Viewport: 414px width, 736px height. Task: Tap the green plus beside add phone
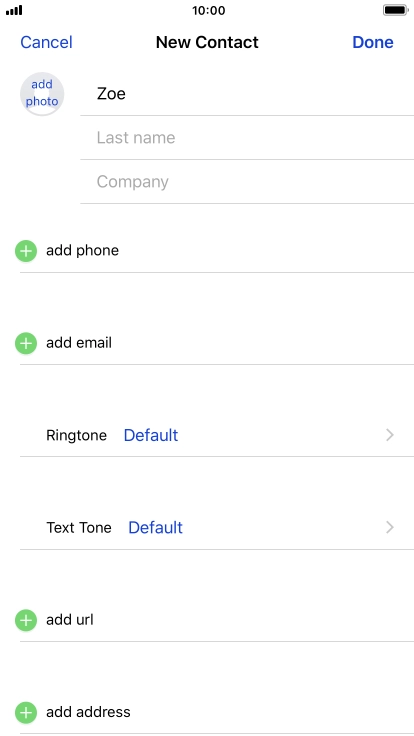pos(26,251)
